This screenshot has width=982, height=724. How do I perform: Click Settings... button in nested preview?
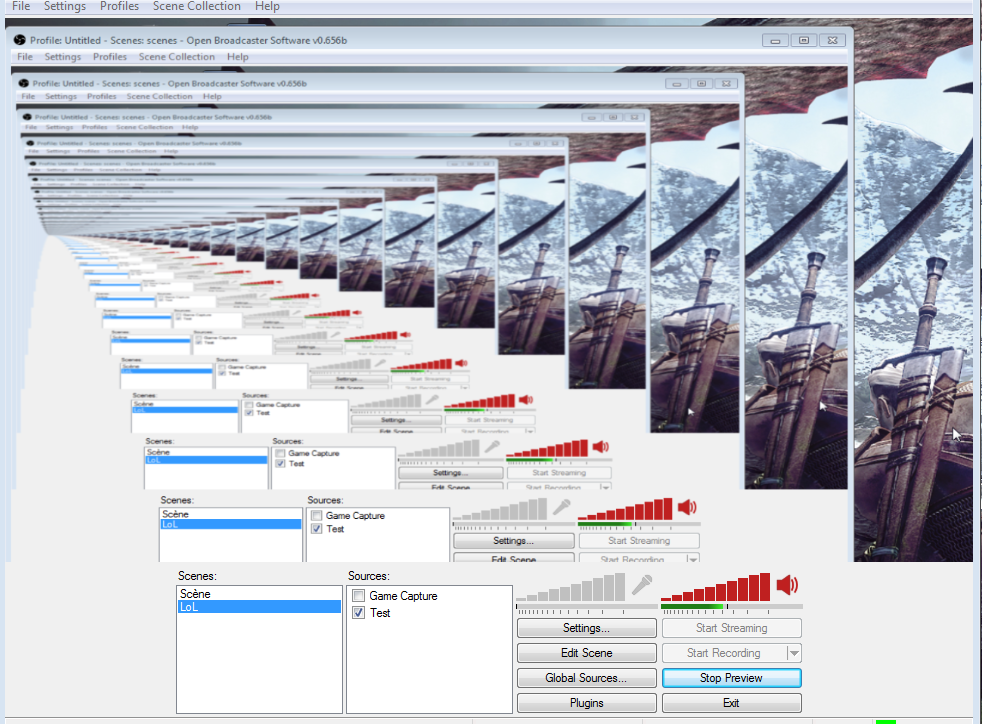514,540
